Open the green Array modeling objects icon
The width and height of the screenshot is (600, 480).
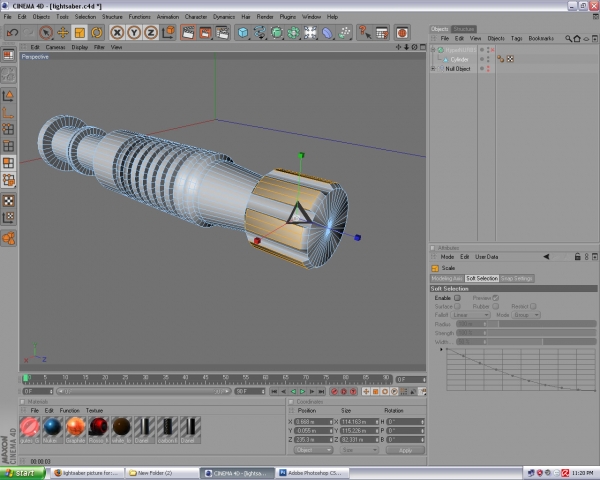(x=293, y=33)
